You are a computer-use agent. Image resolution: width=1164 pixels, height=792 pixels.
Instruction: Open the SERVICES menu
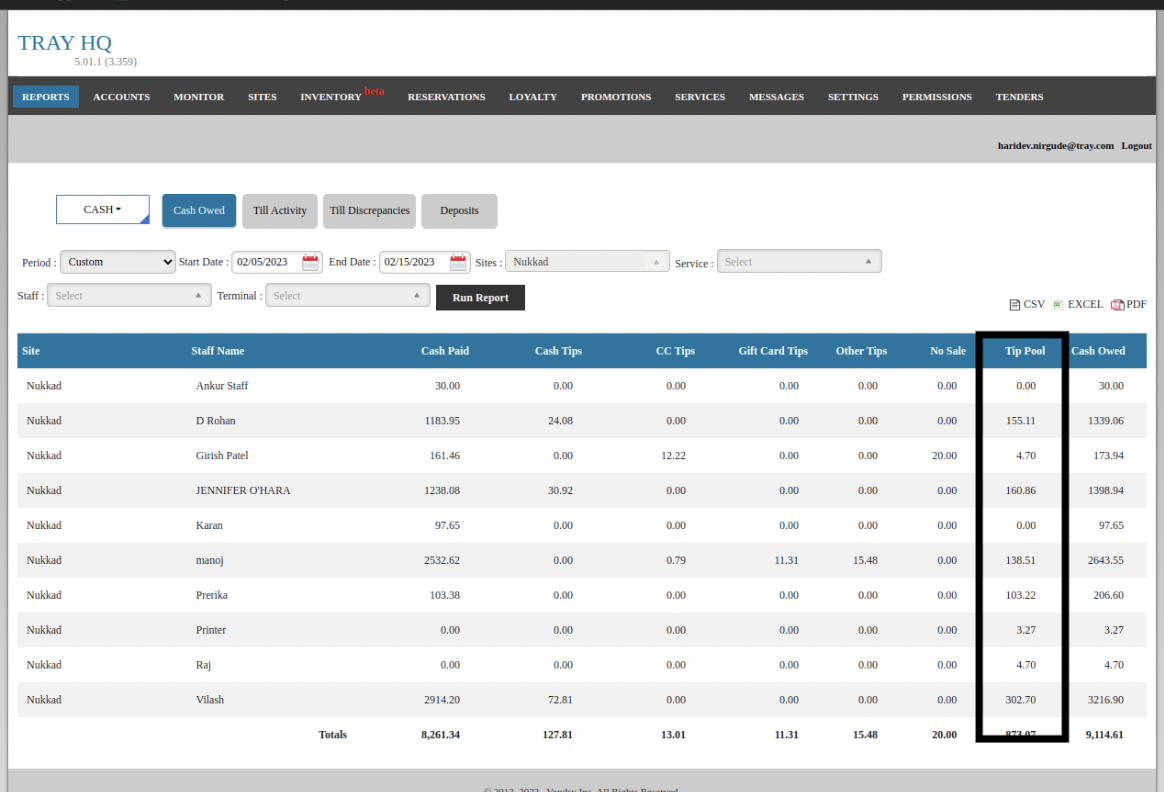[699, 96]
